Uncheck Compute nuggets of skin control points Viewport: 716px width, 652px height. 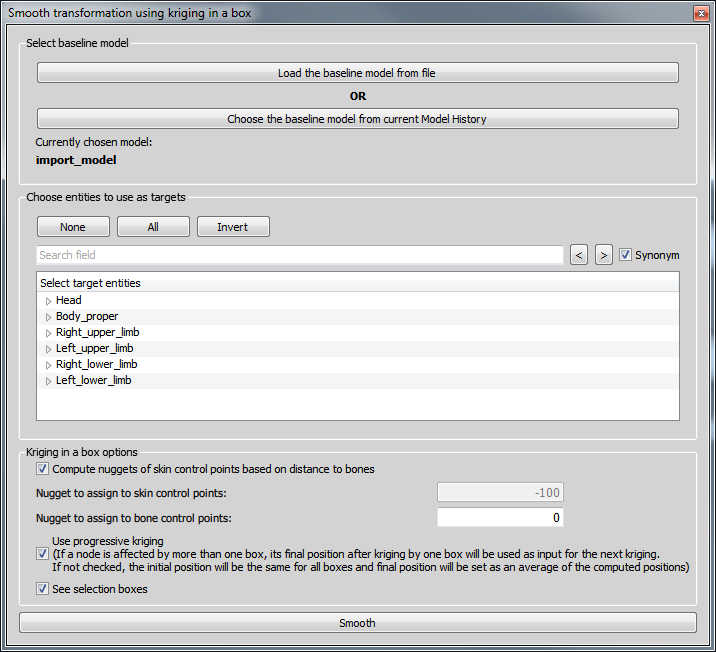pos(42,468)
